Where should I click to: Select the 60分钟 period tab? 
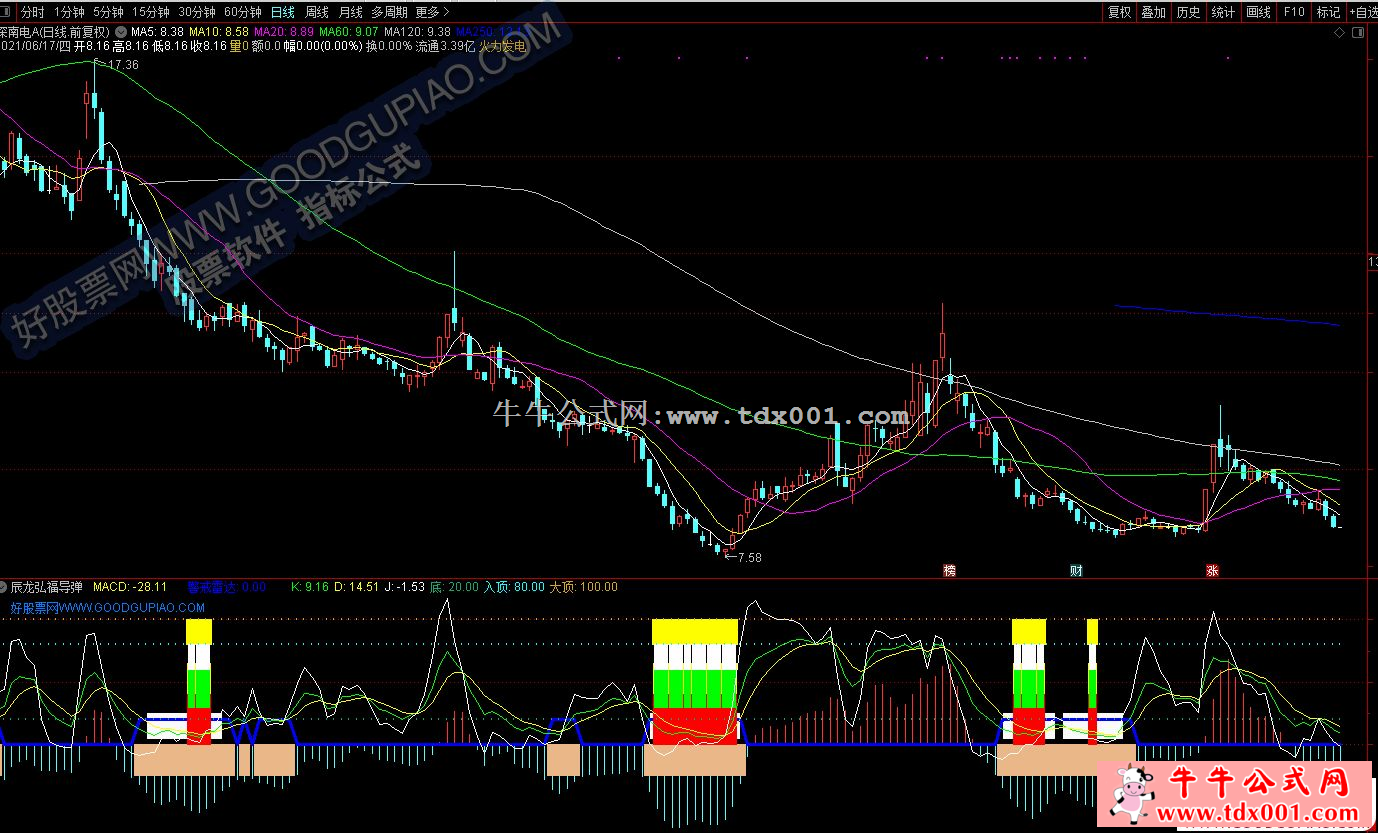click(x=242, y=12)
